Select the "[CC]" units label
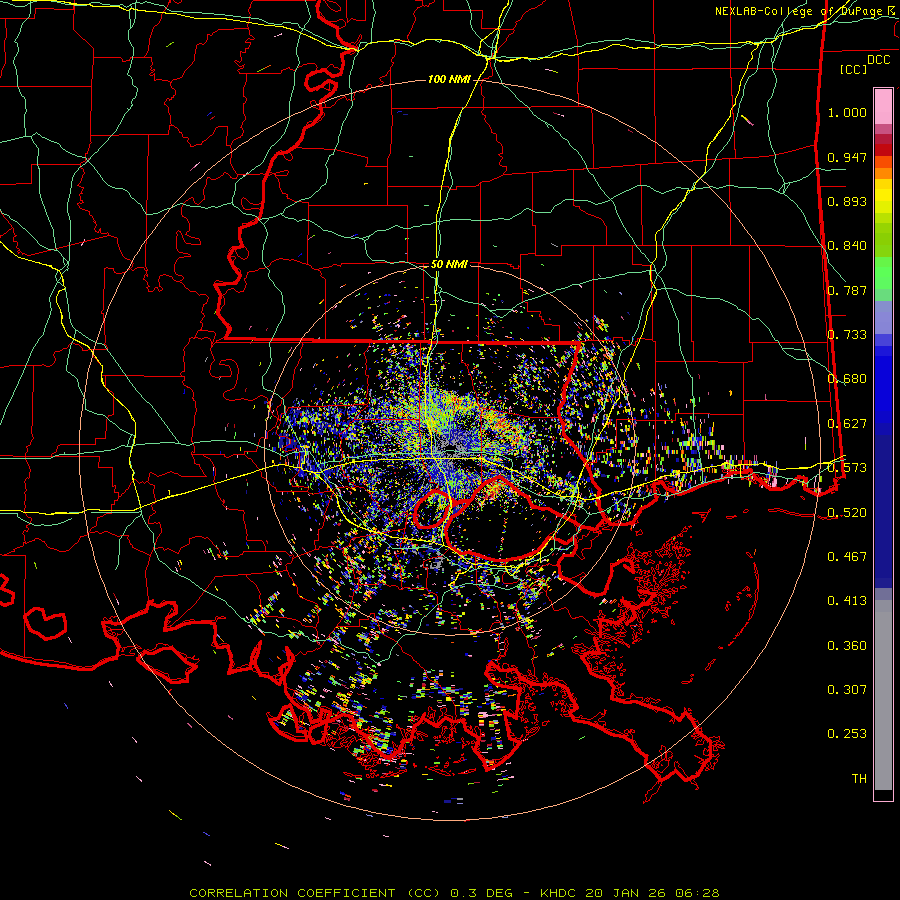Image resolution: width=900 pixels, height=900 pixels. 854,69
